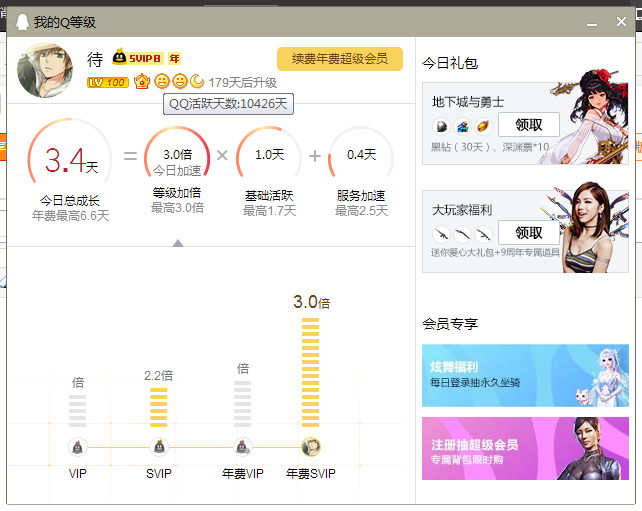Select the SVIP label on chart
This screenshot has width=642, height=511.
pyautogui.click(x=159, y=474)
